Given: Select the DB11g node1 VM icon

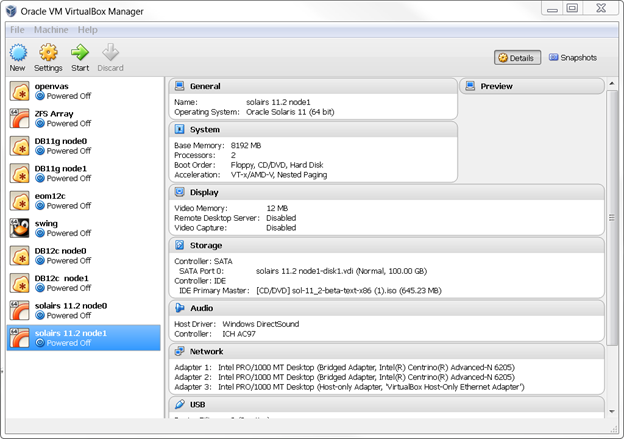Looking at the screenshot, I should (x=20, y=174).
